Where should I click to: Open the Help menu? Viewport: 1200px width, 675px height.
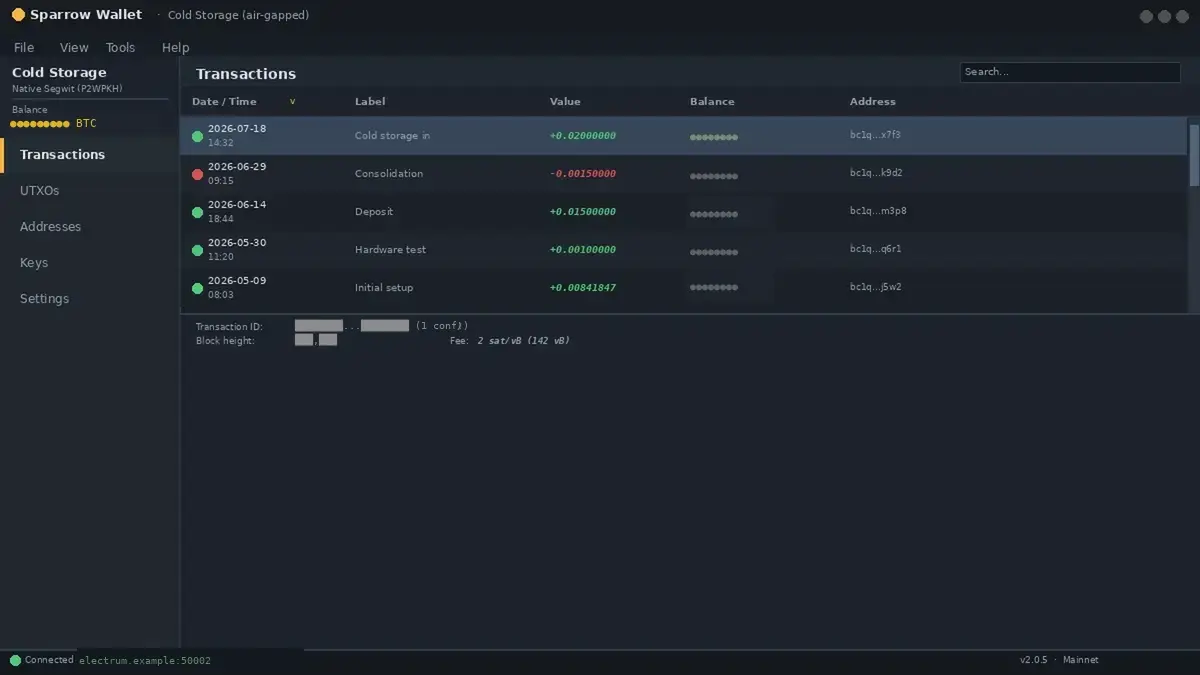click(175, 47)
